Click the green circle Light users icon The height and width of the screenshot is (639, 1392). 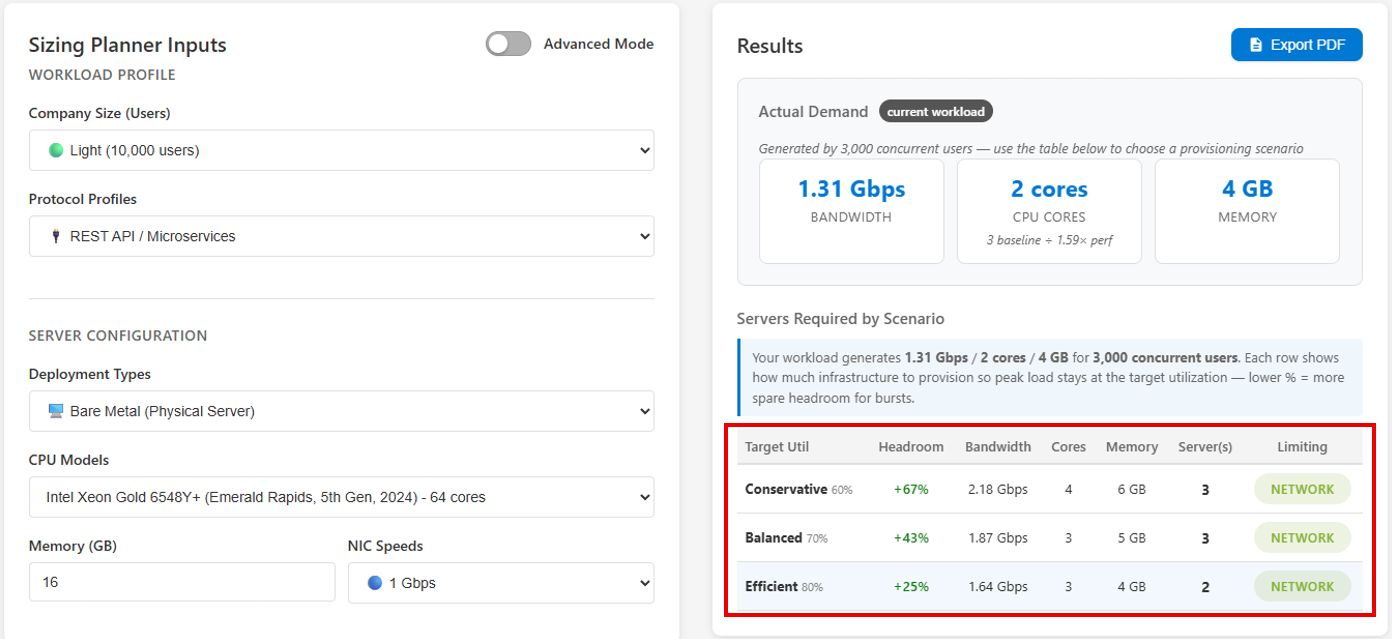point(56,151)
